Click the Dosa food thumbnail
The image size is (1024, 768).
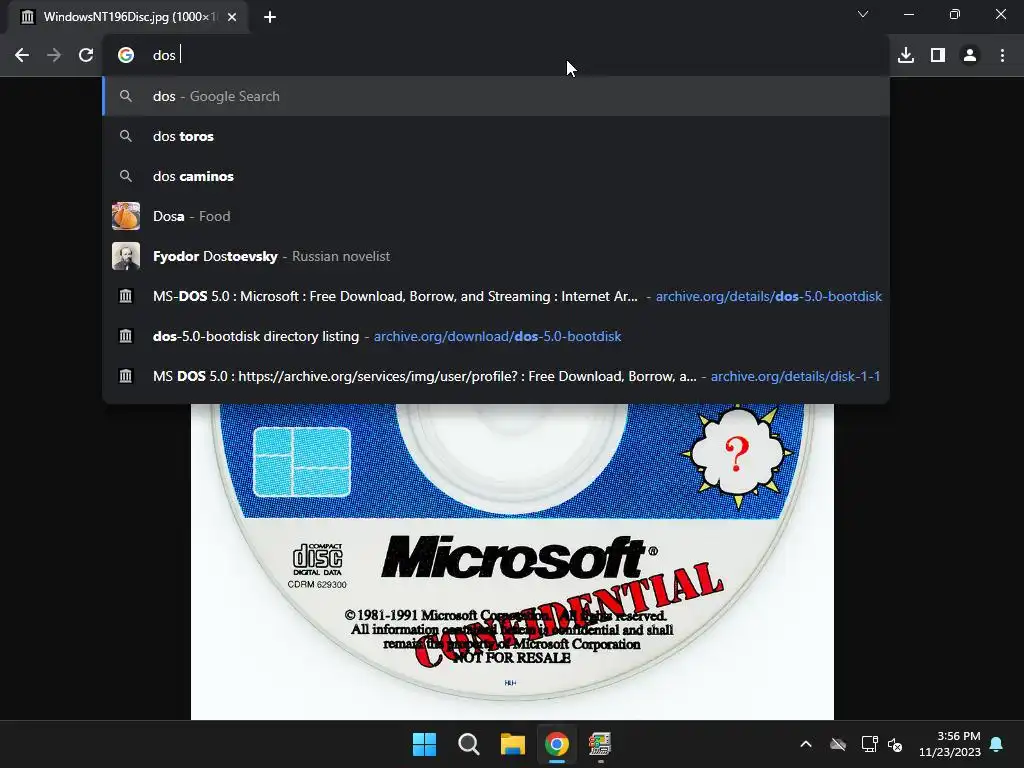126,216
